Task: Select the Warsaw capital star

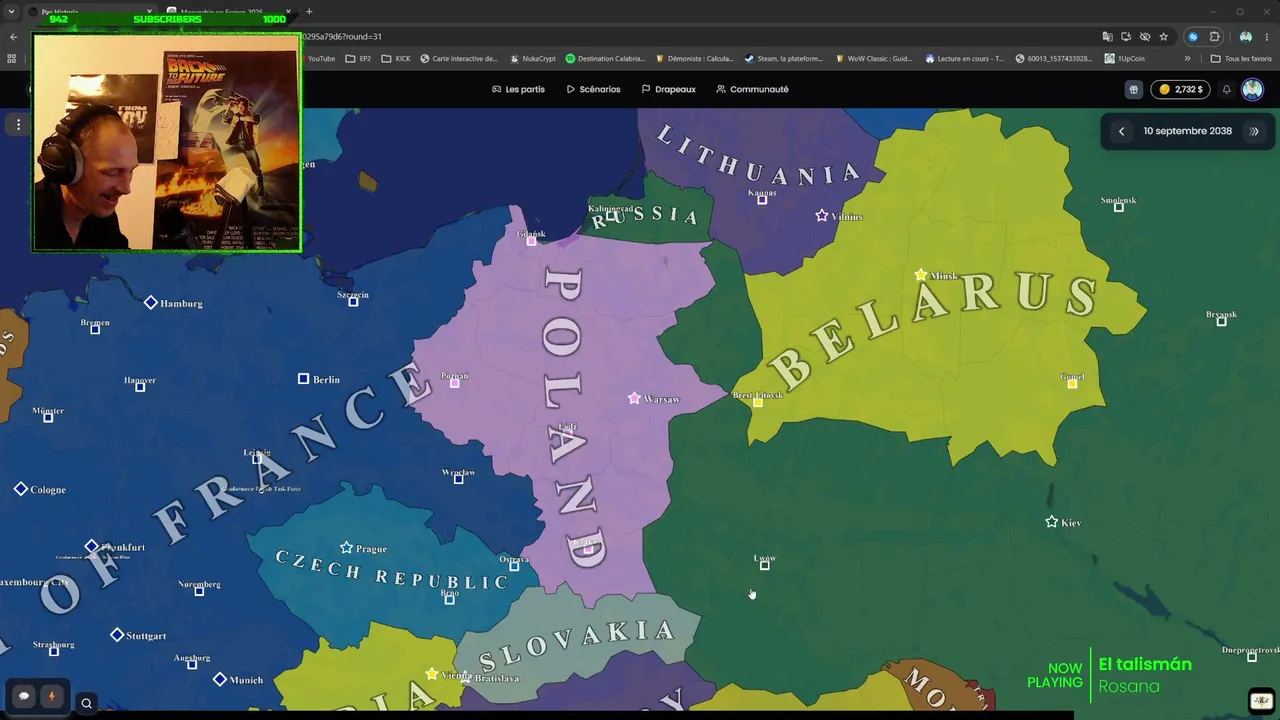Action: (x=634, y=398)
